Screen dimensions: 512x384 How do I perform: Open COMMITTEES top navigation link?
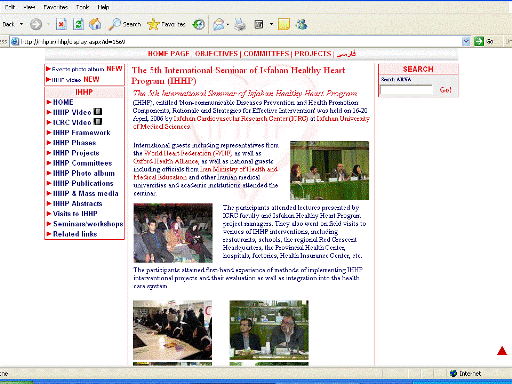coord(266,54)
